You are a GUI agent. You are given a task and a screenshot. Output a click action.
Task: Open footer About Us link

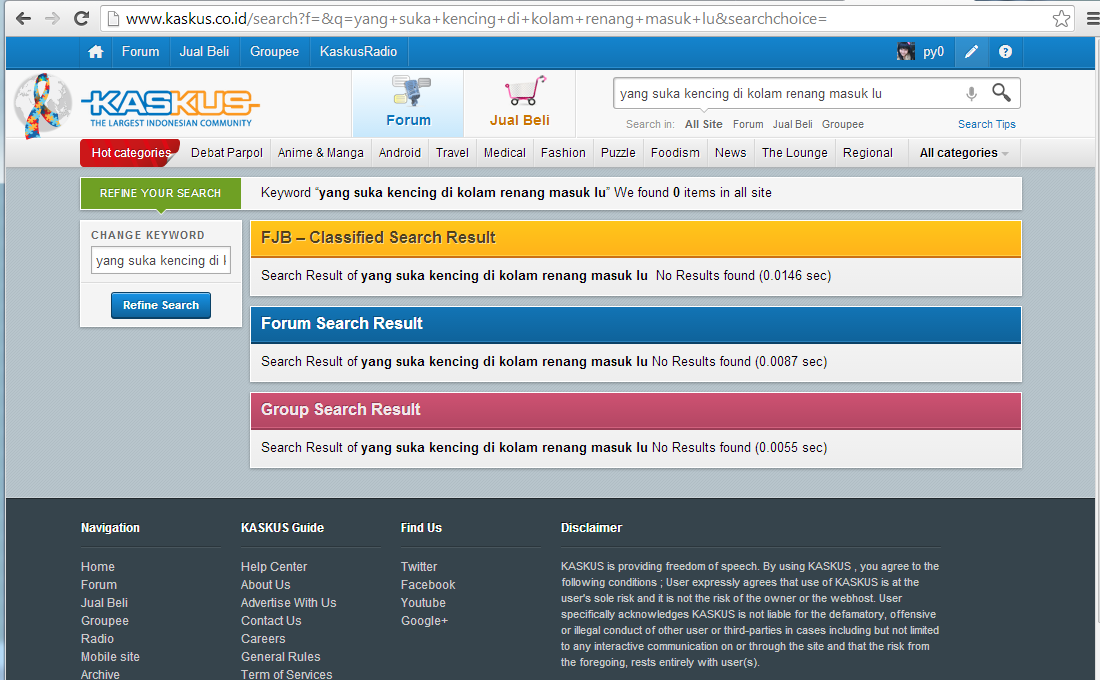pyautogui.click(x=265, y=585)
